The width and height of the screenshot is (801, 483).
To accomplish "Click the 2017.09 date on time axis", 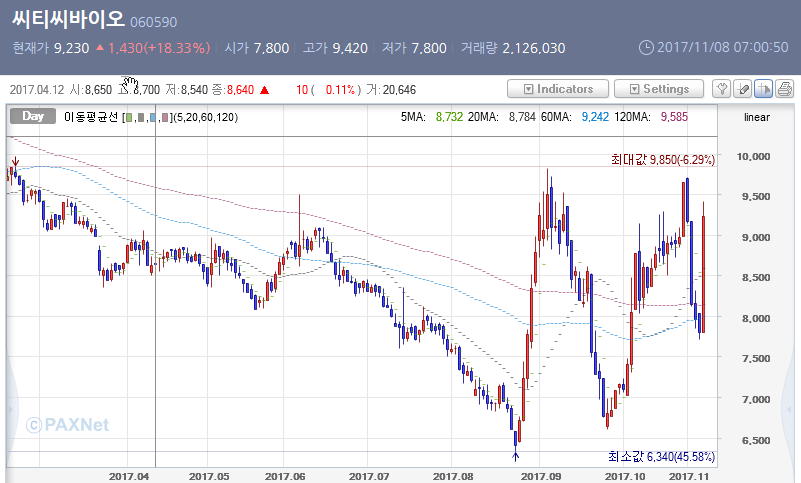I will pos(544,476).
